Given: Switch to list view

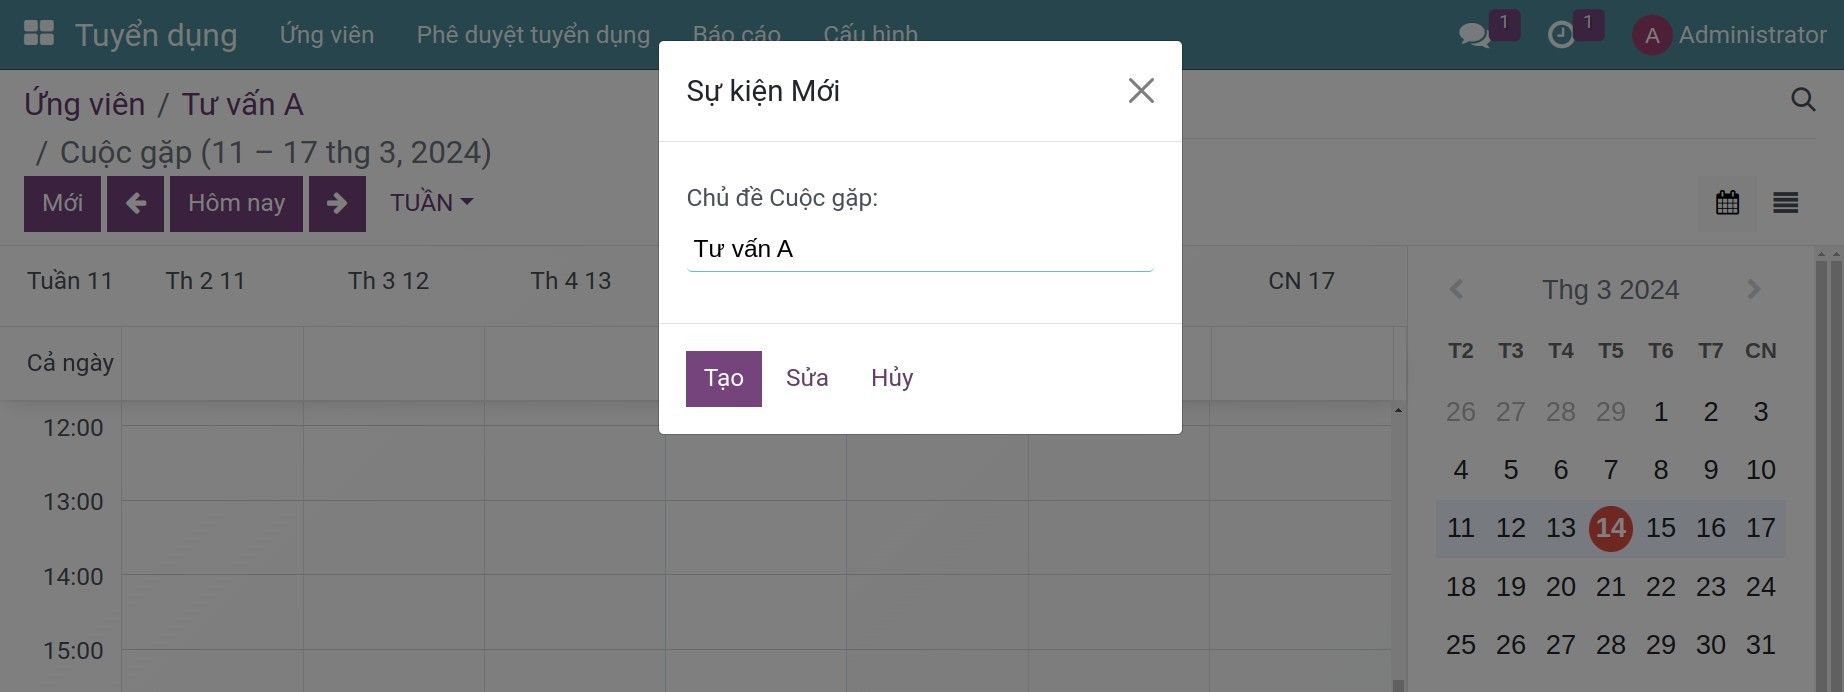Looking at the screenshot, I should [x=1785, y=203].
